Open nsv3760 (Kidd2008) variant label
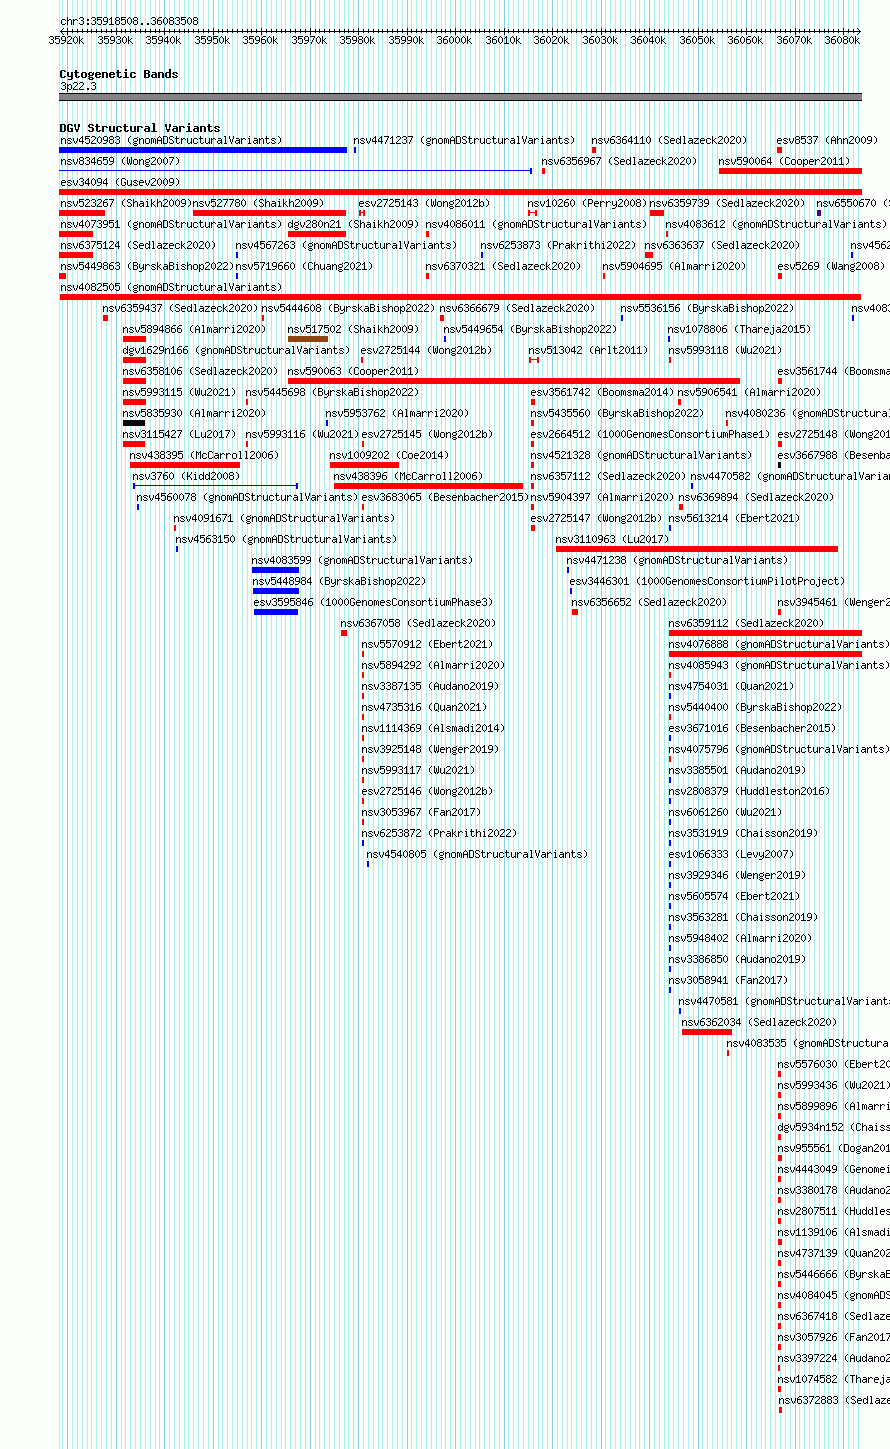This screenshot has height=1449, width=890. [186, 476]
